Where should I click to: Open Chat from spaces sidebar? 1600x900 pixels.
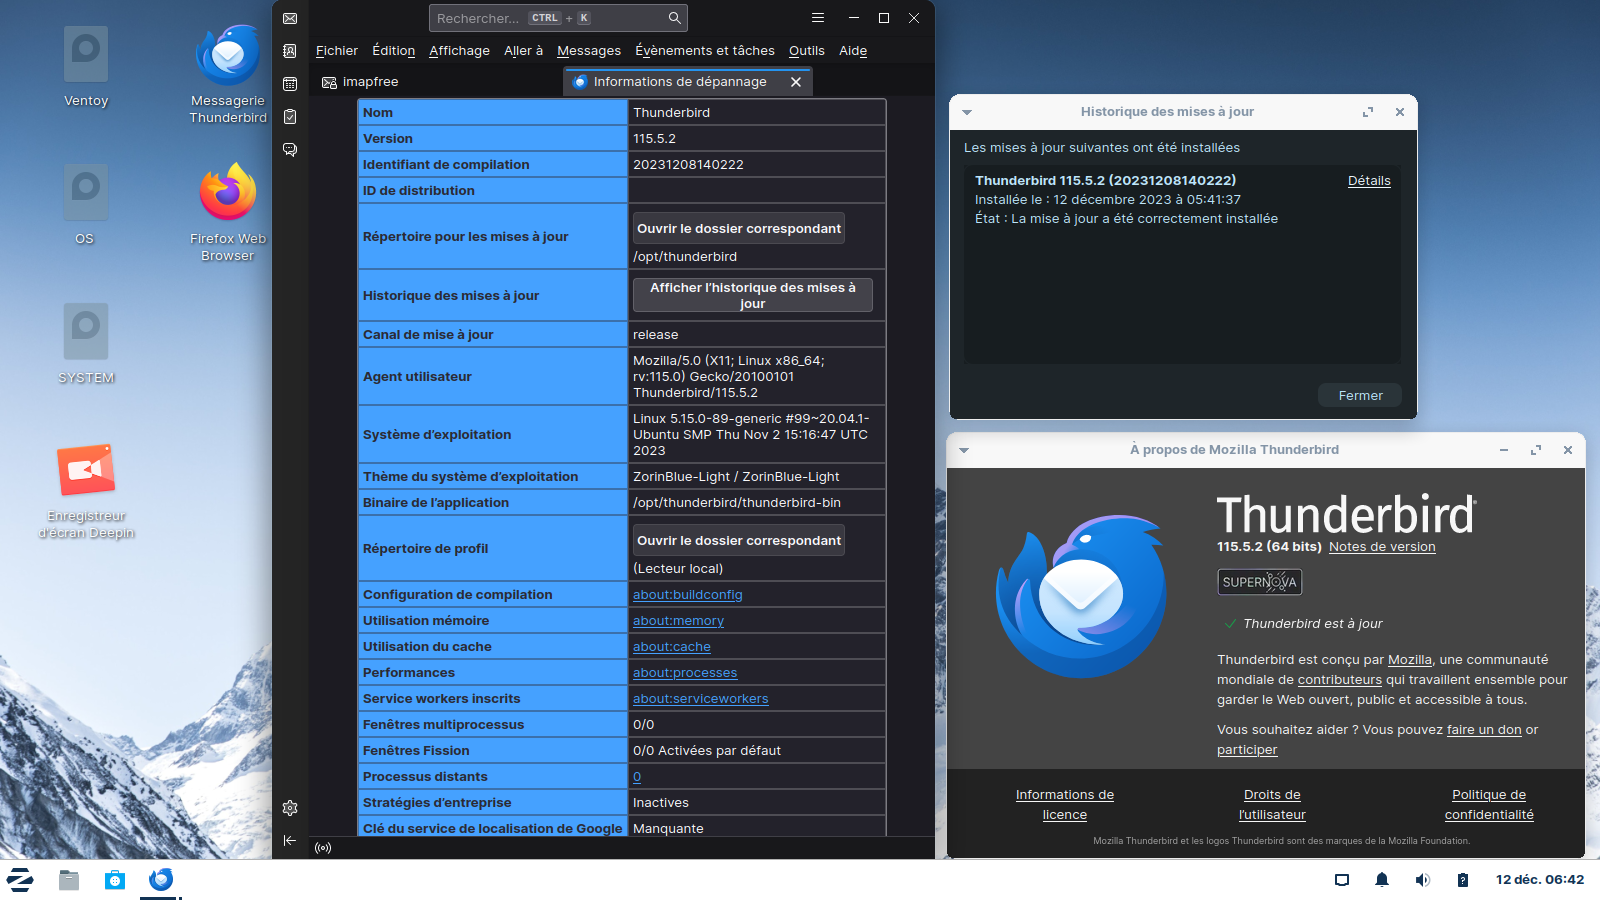click(x=290, y=150)
